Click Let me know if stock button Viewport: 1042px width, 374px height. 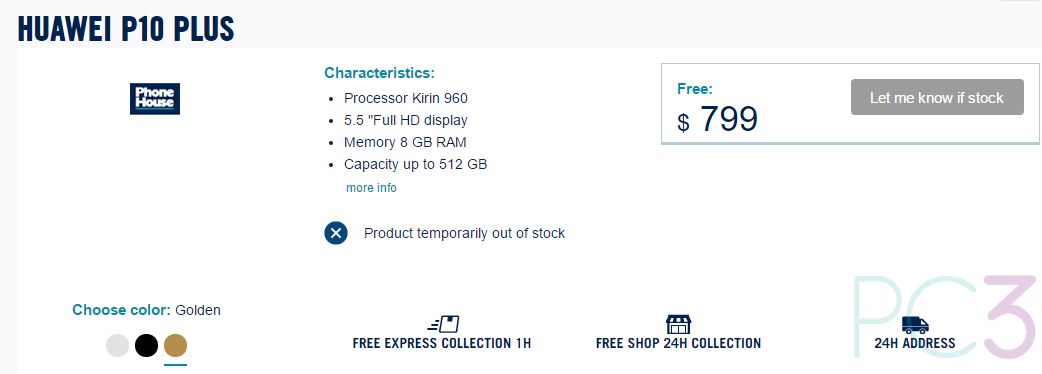pos(937,98)
